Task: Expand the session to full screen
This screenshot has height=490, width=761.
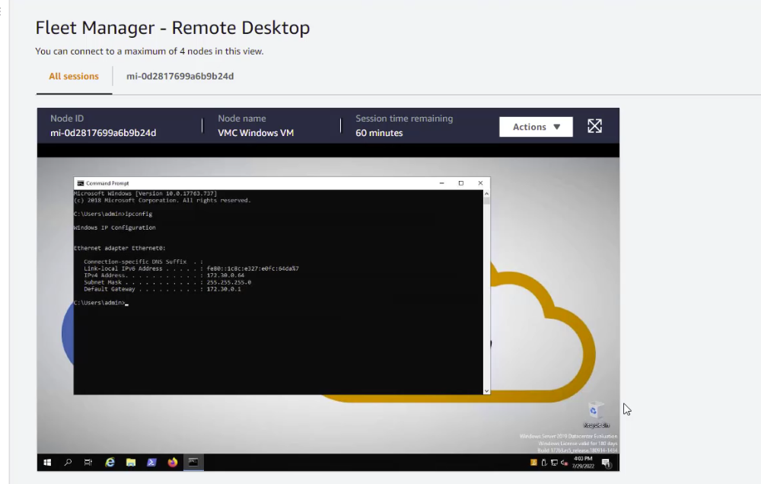Action: point(595,127)
